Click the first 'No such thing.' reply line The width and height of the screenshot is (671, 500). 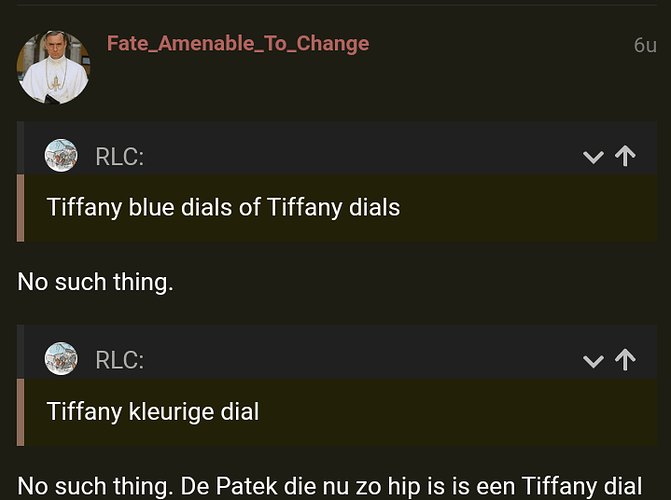pos(95,282)
